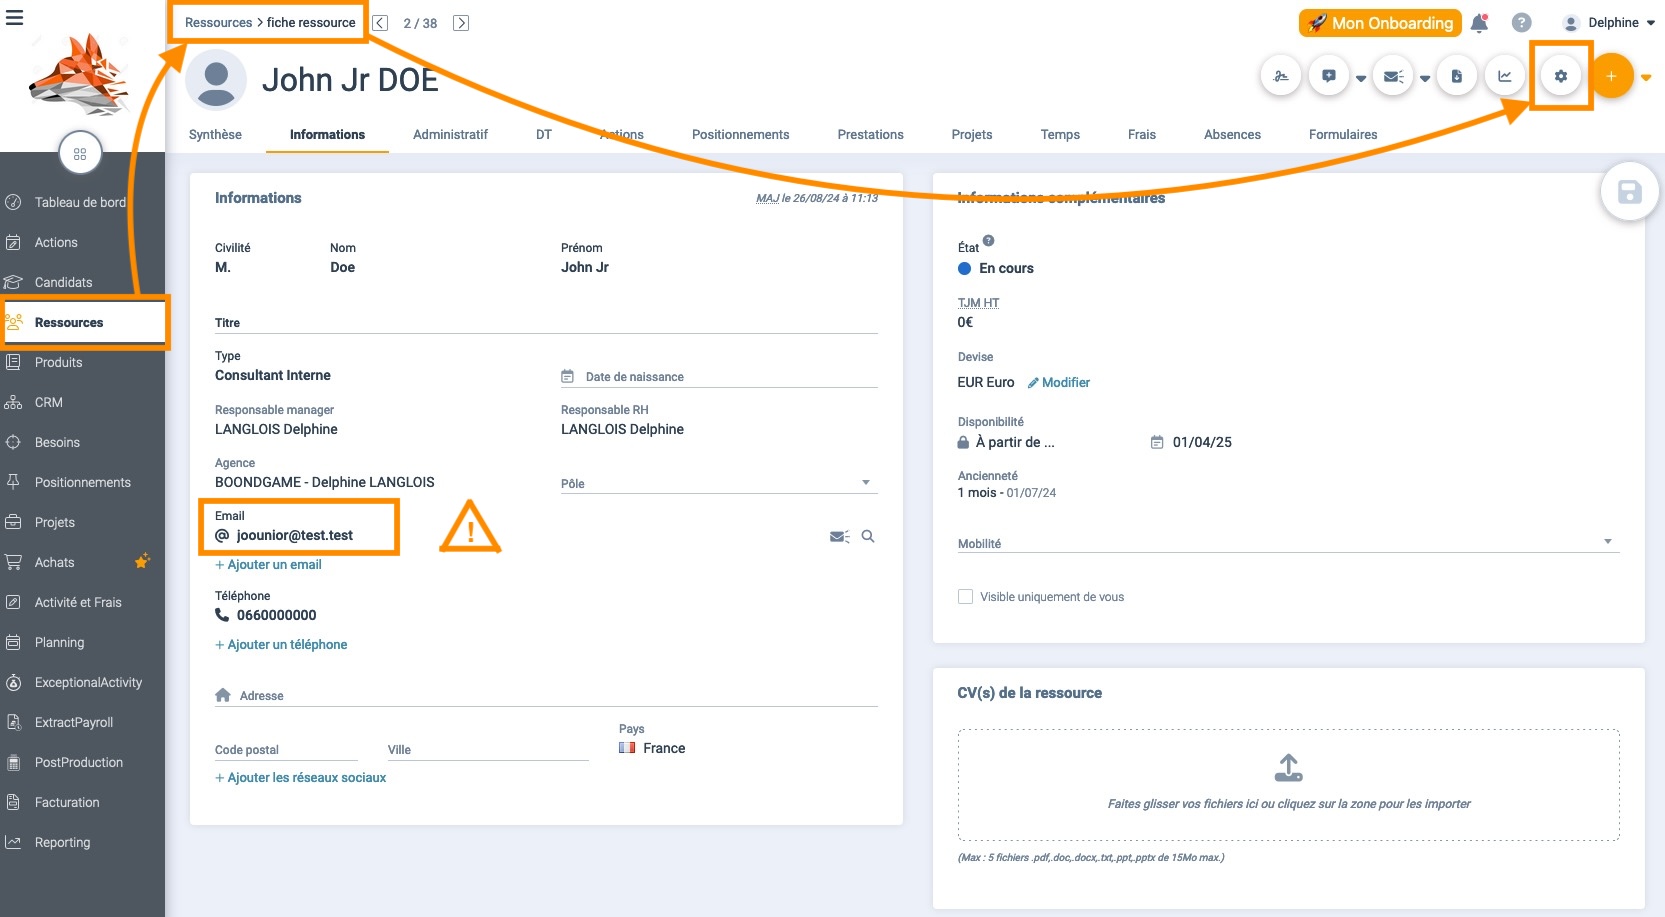Tick the 'Visible uniquement de vous' checkbox

(965, 597)
